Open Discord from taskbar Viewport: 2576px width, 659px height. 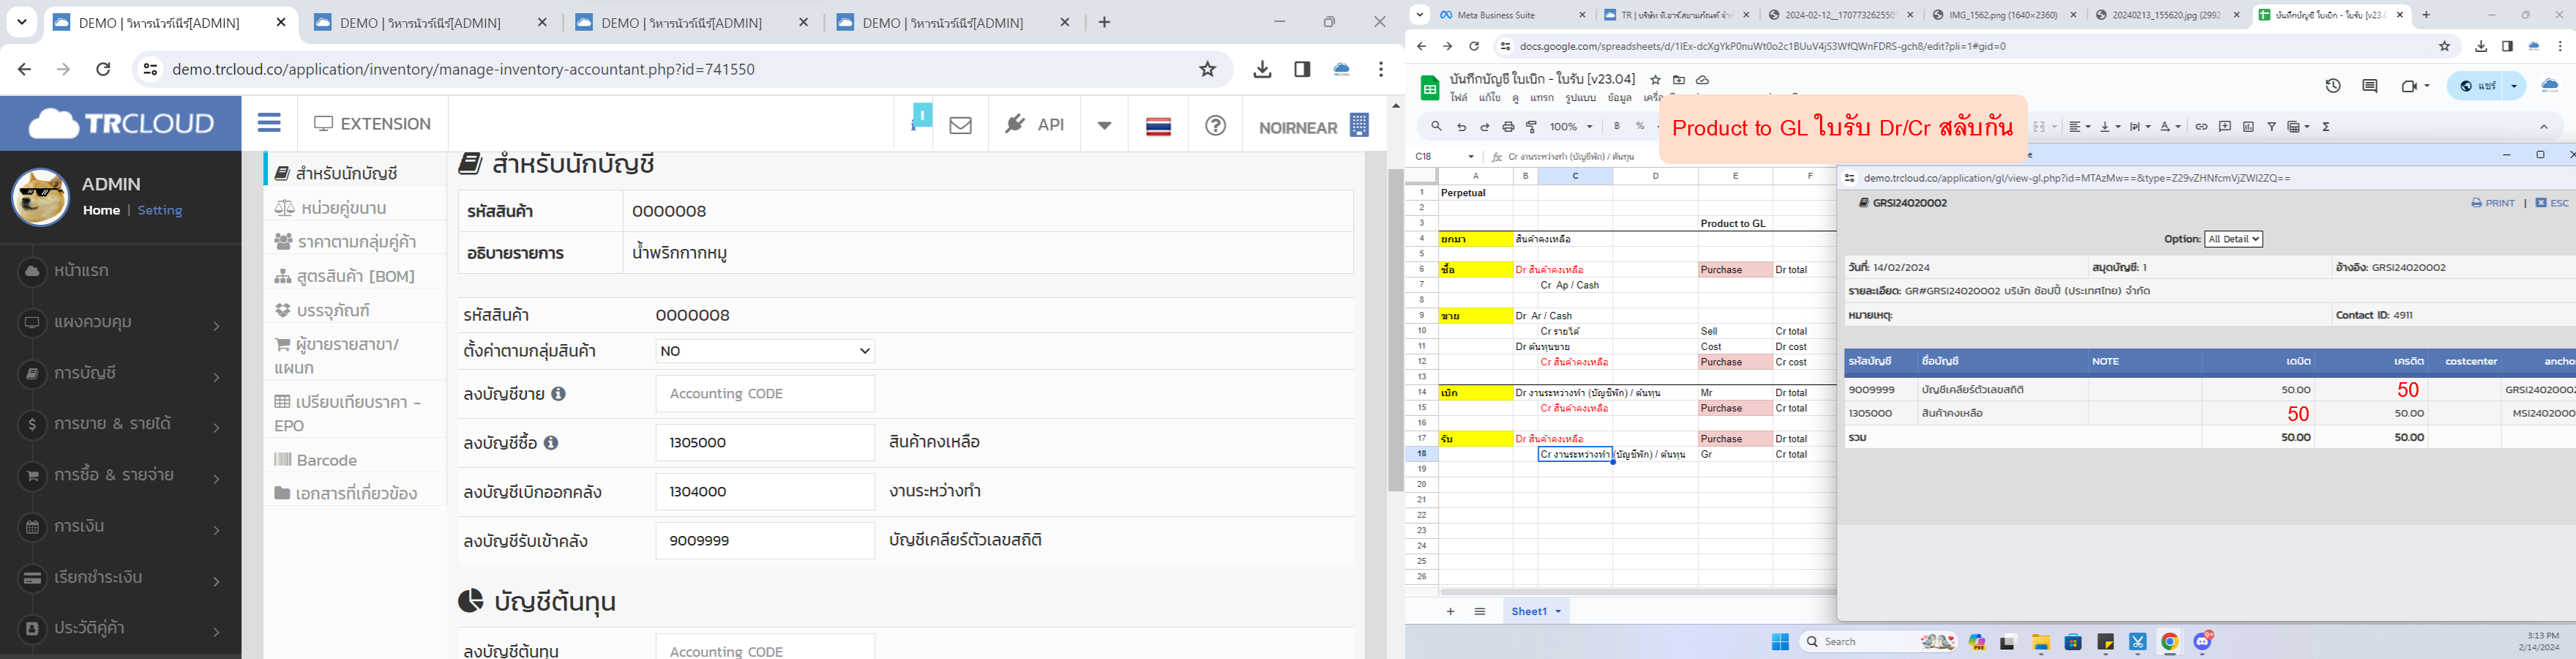point(2203,642)
